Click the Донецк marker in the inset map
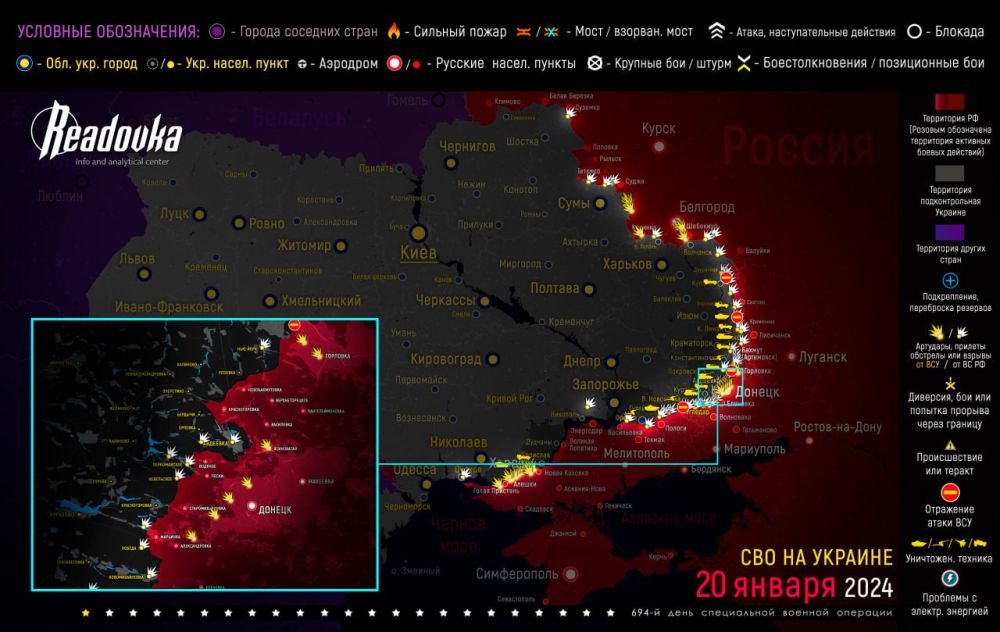1000x632 pixels. [x=251, y=508]
